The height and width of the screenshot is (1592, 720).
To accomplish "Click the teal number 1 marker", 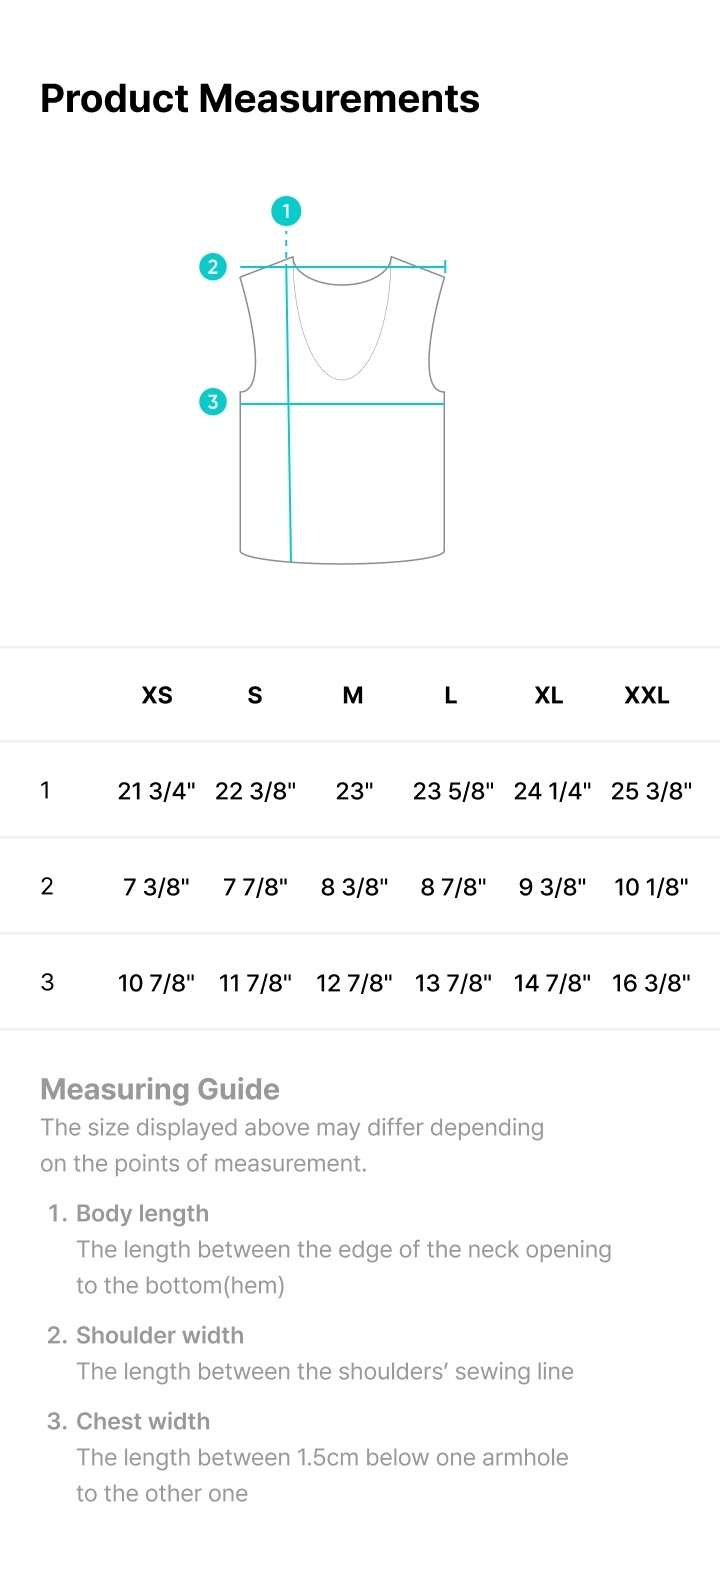I will 286,211.
